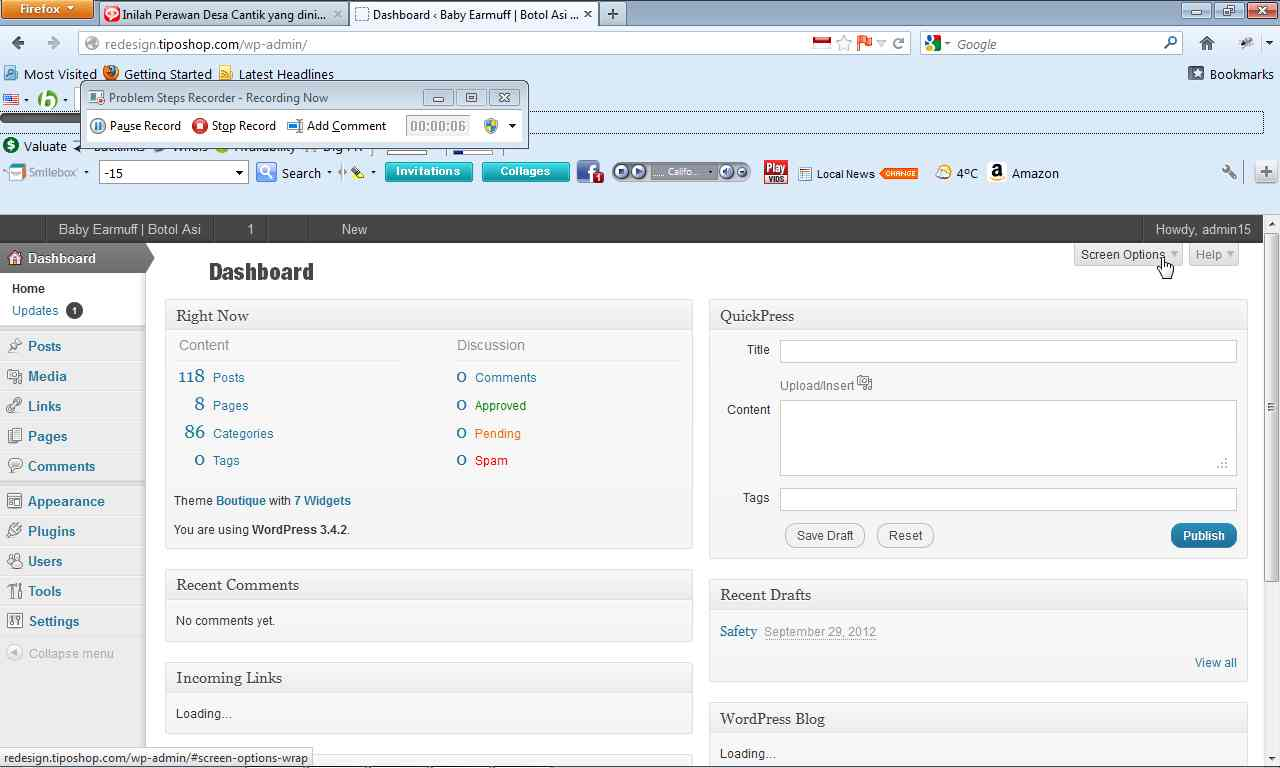Click the Publish button in QuickPress
Image resolution: width=1280 pixels, height=768 pixels.
tap(1203, 535)
